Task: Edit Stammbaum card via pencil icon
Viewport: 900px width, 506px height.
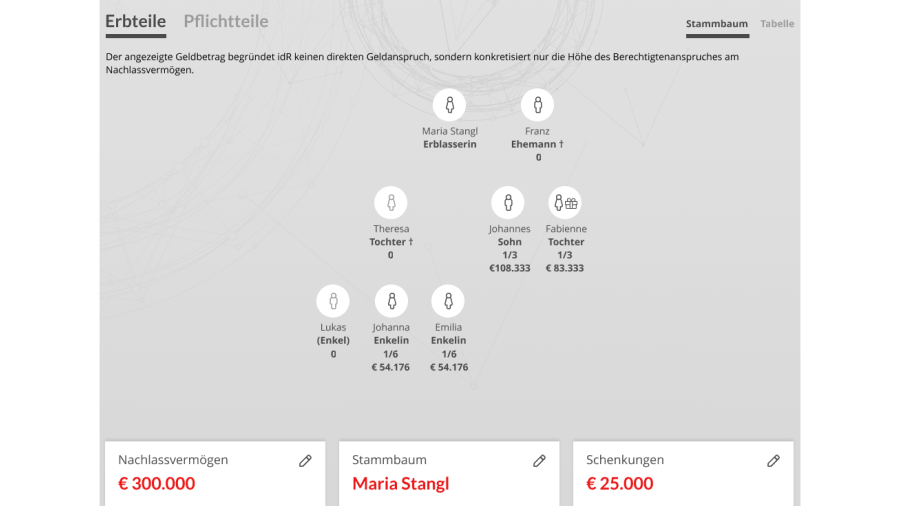Action: [539, 461]
